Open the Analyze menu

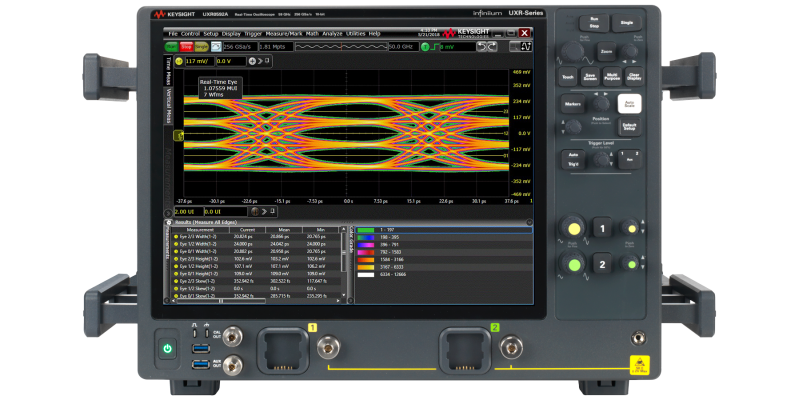point(333,34)
